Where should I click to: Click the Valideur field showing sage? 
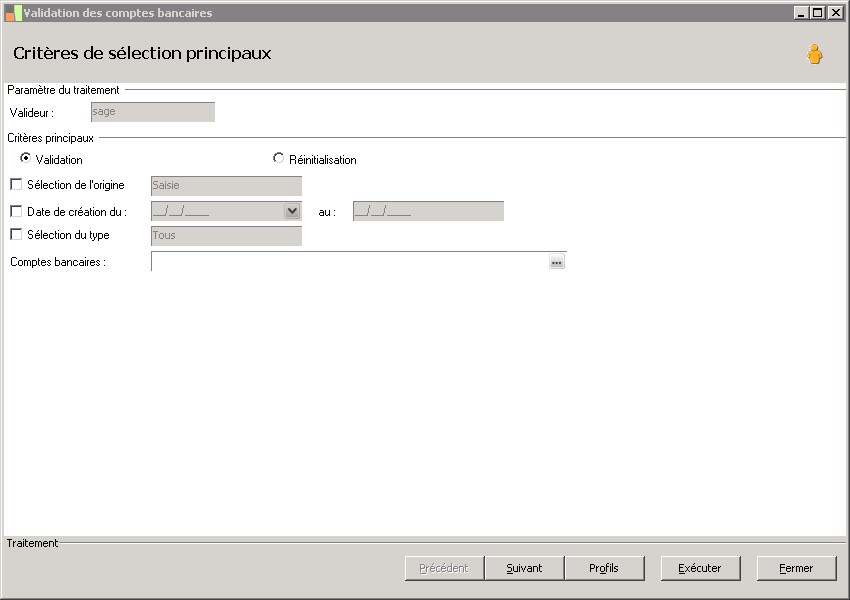click(153, 112)
